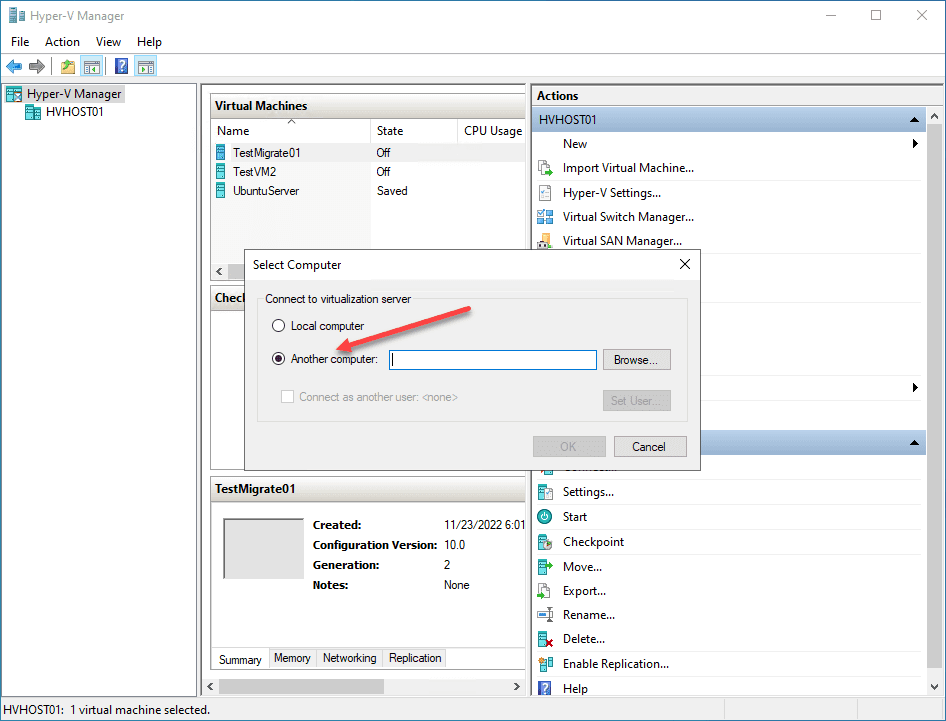Click the HVHOST01 server icon in tree
The image size is (946, 721).
[x=33, y=112]
